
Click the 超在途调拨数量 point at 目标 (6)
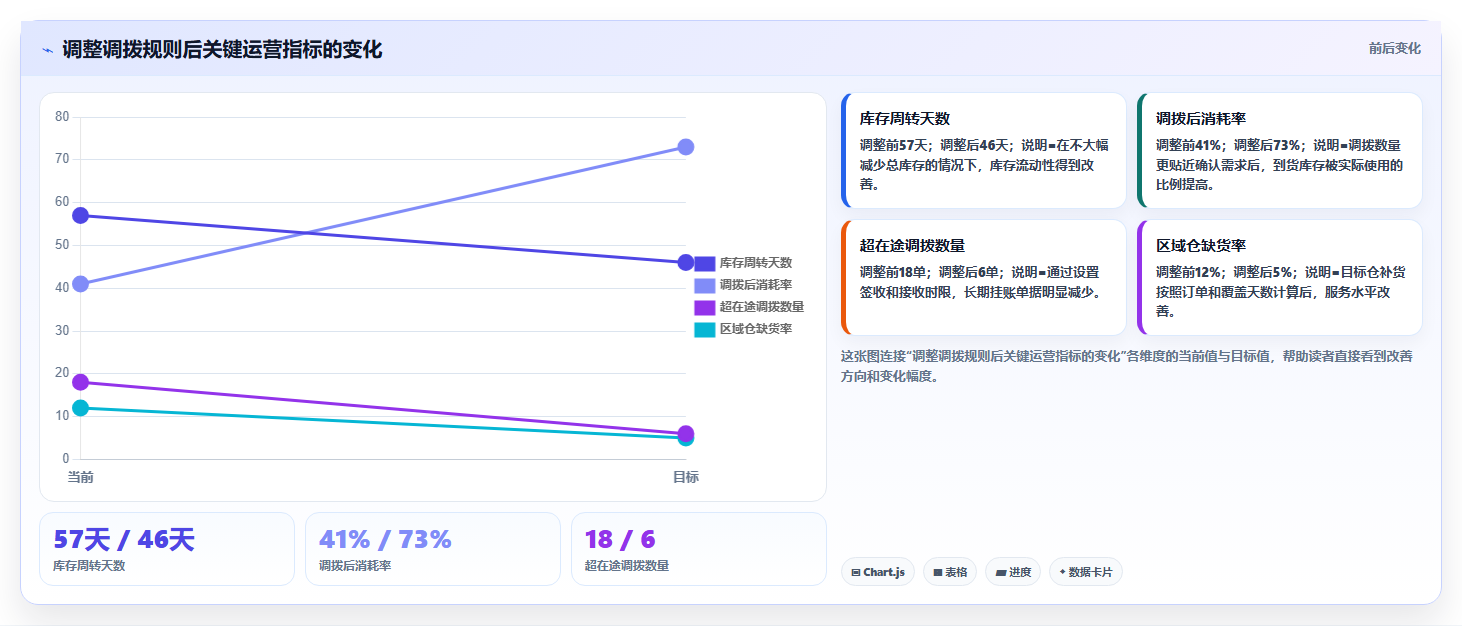[x=686, y=433]
